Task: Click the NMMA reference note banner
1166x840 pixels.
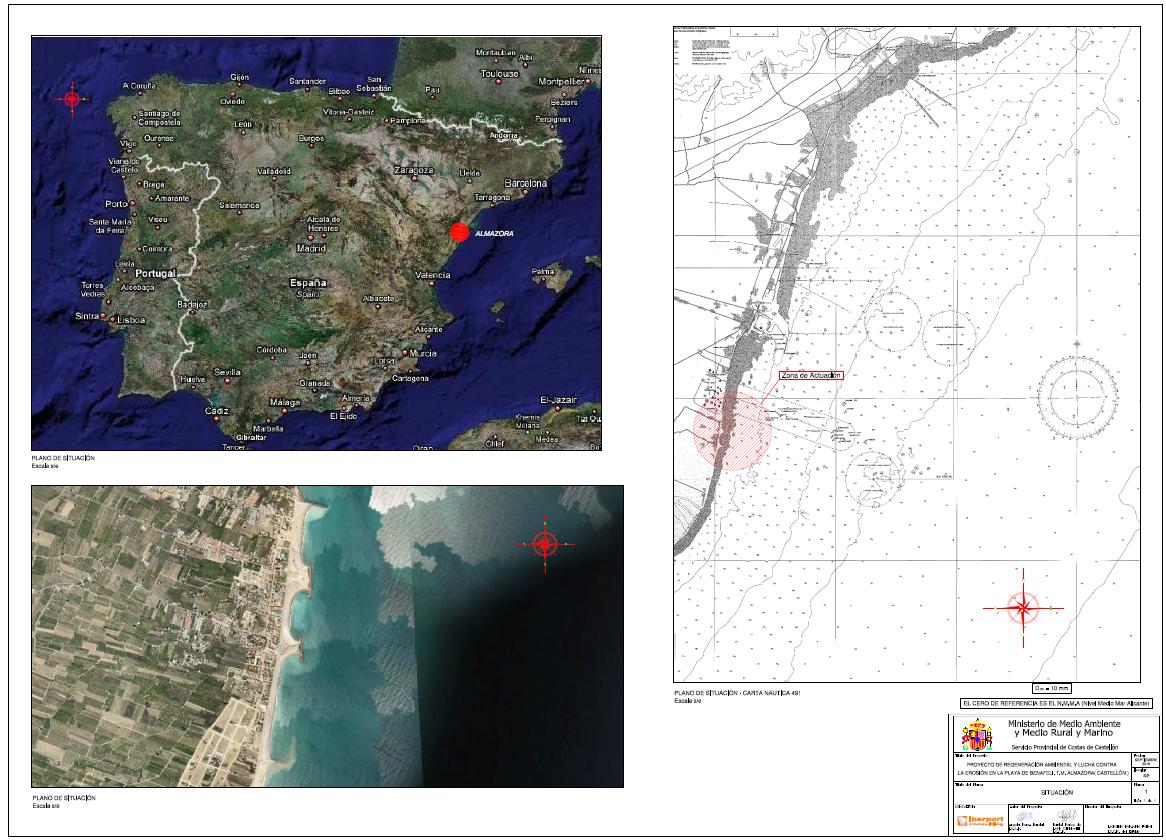Action: 1056,705
